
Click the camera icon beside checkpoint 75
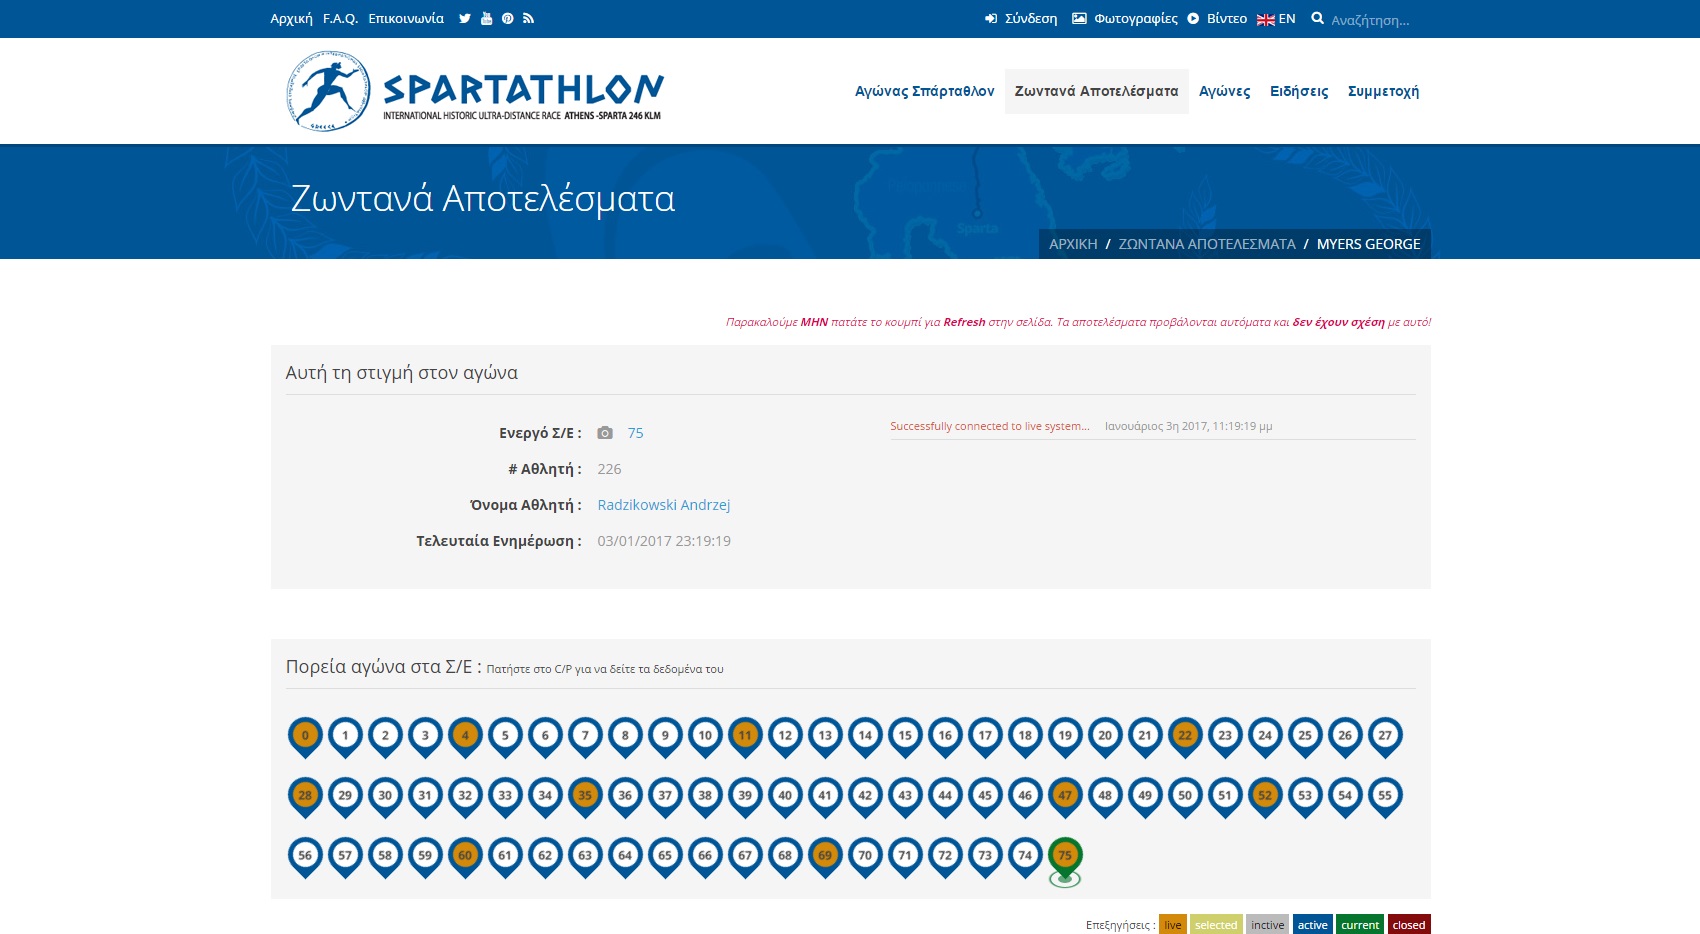[x=605, y=433]
